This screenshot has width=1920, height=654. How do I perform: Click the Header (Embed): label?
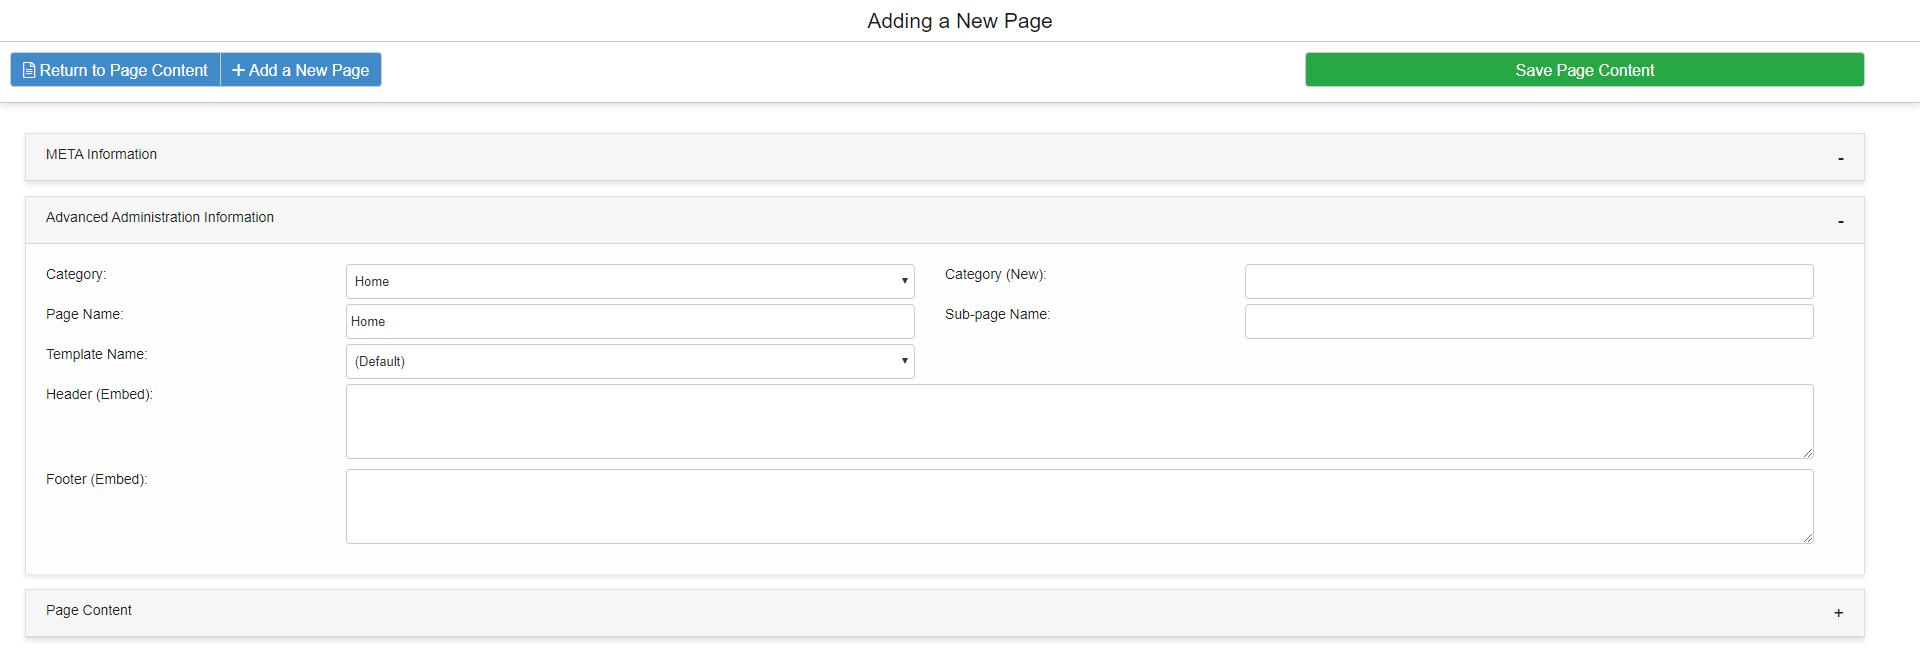tap(99, 394)
